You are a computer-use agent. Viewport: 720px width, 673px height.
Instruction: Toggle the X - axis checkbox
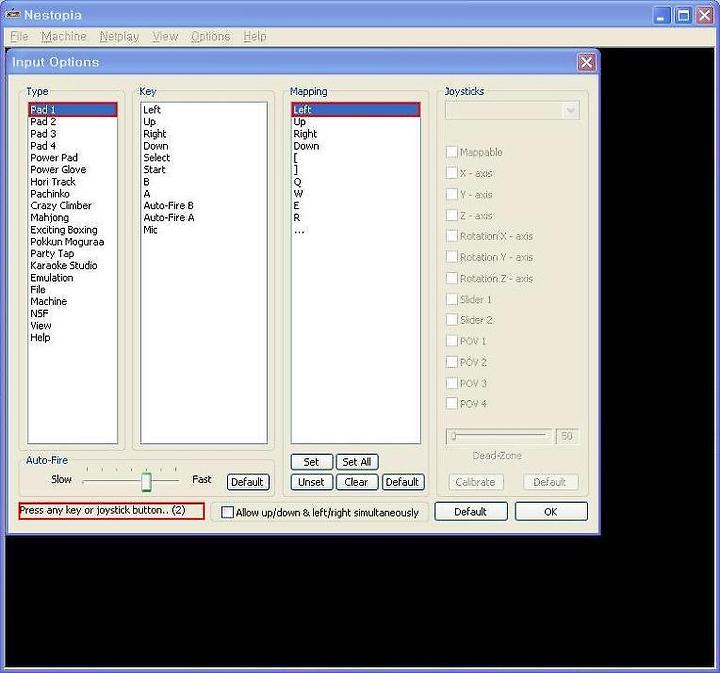click(452, 173)
